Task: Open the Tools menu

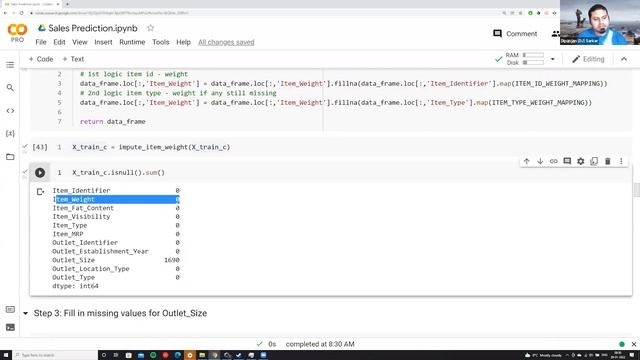Action: coord(160,42)
